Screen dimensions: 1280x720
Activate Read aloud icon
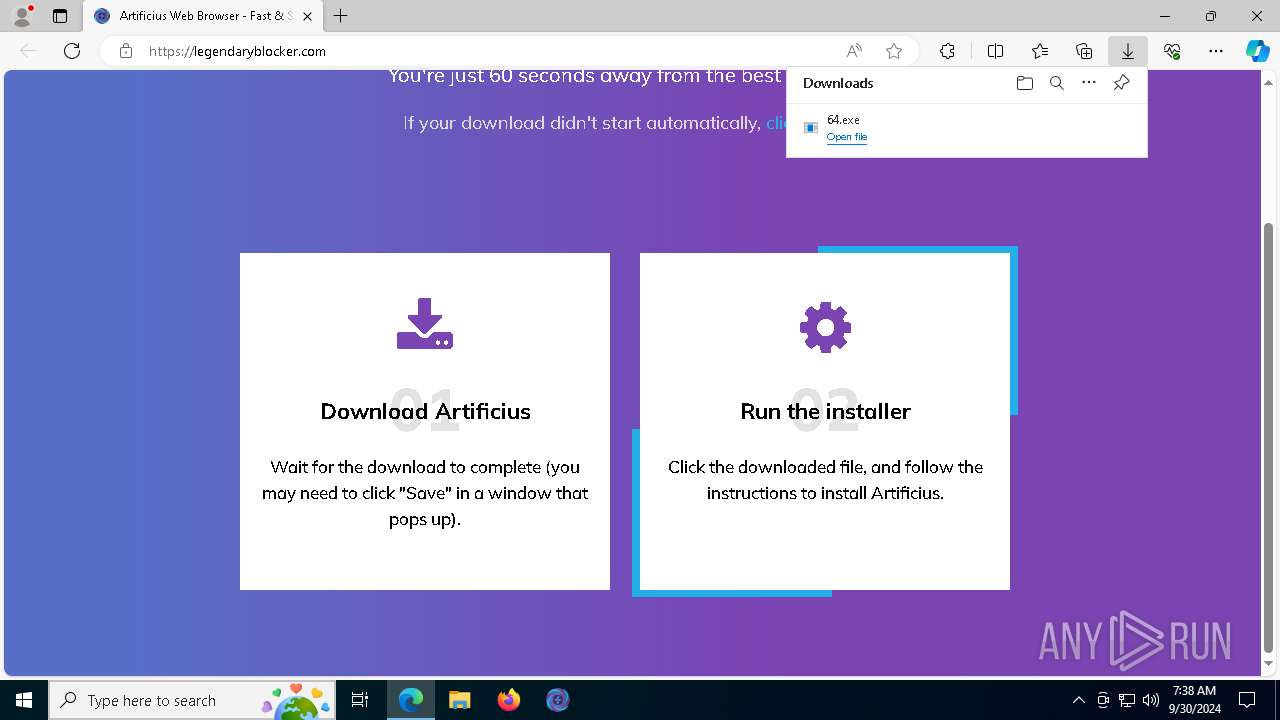854,51
